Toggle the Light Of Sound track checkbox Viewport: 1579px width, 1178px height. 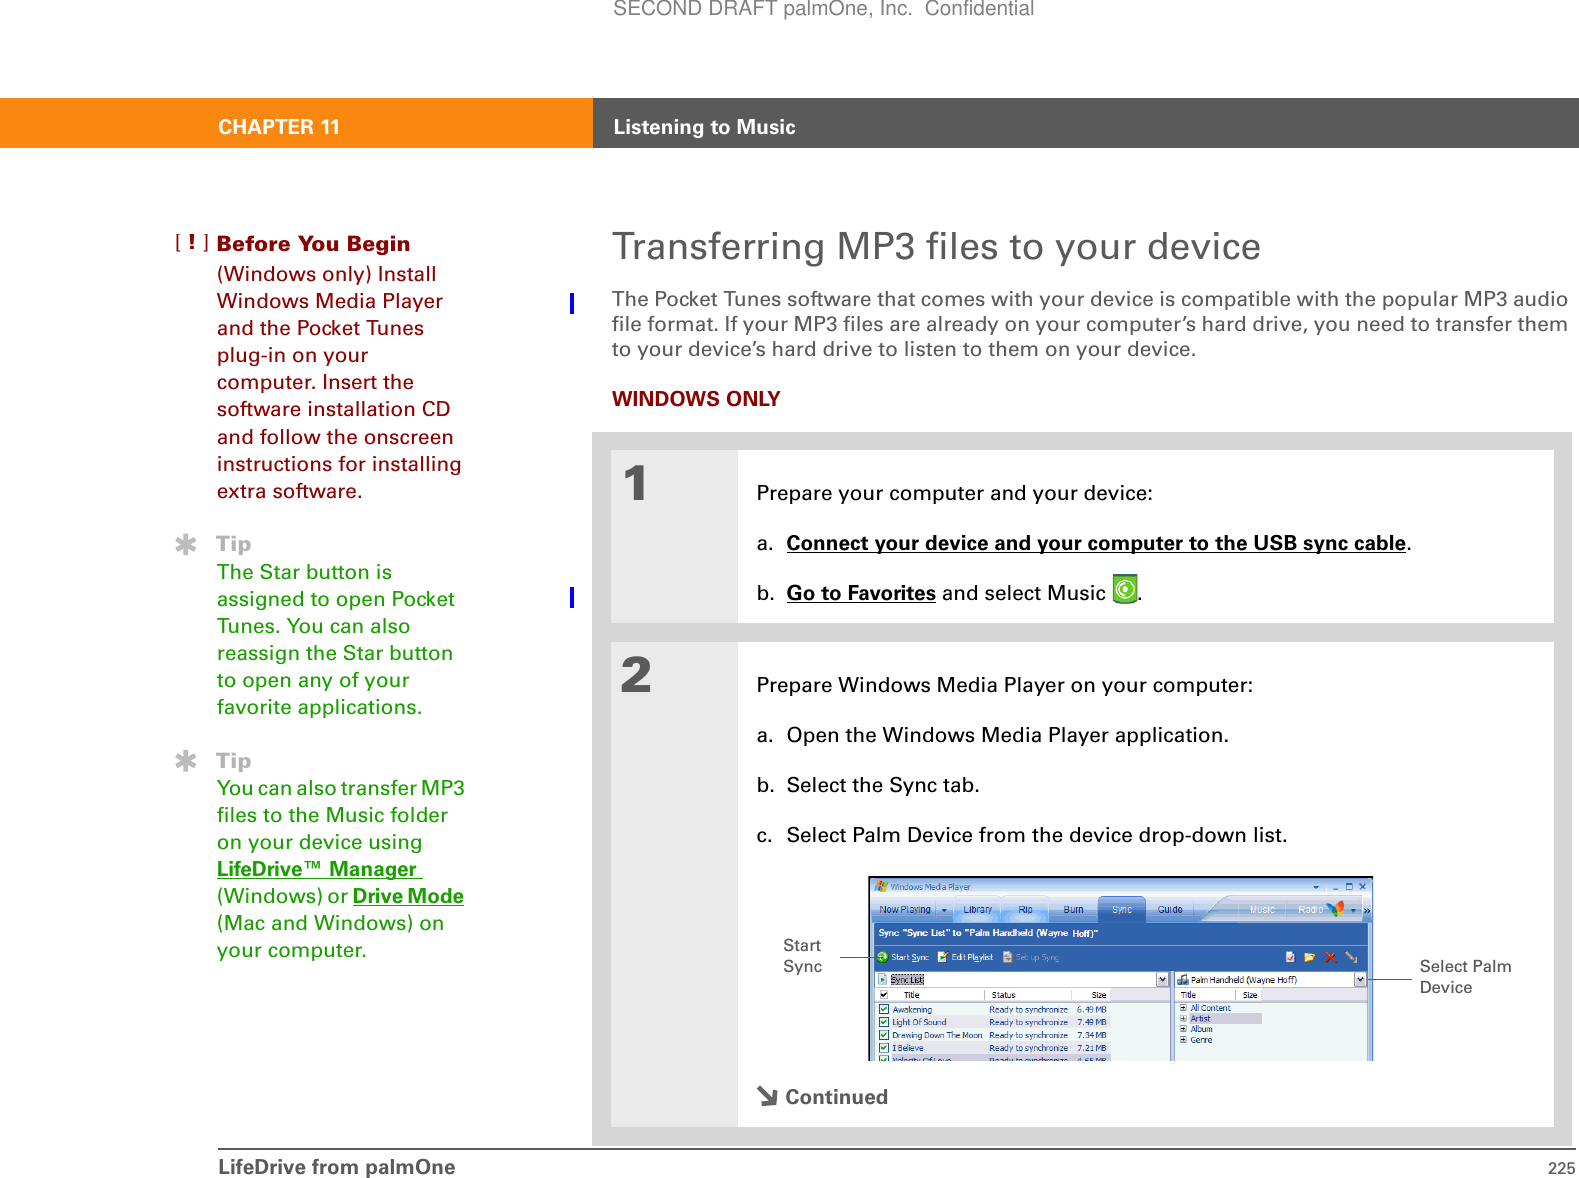(884, 1022)
